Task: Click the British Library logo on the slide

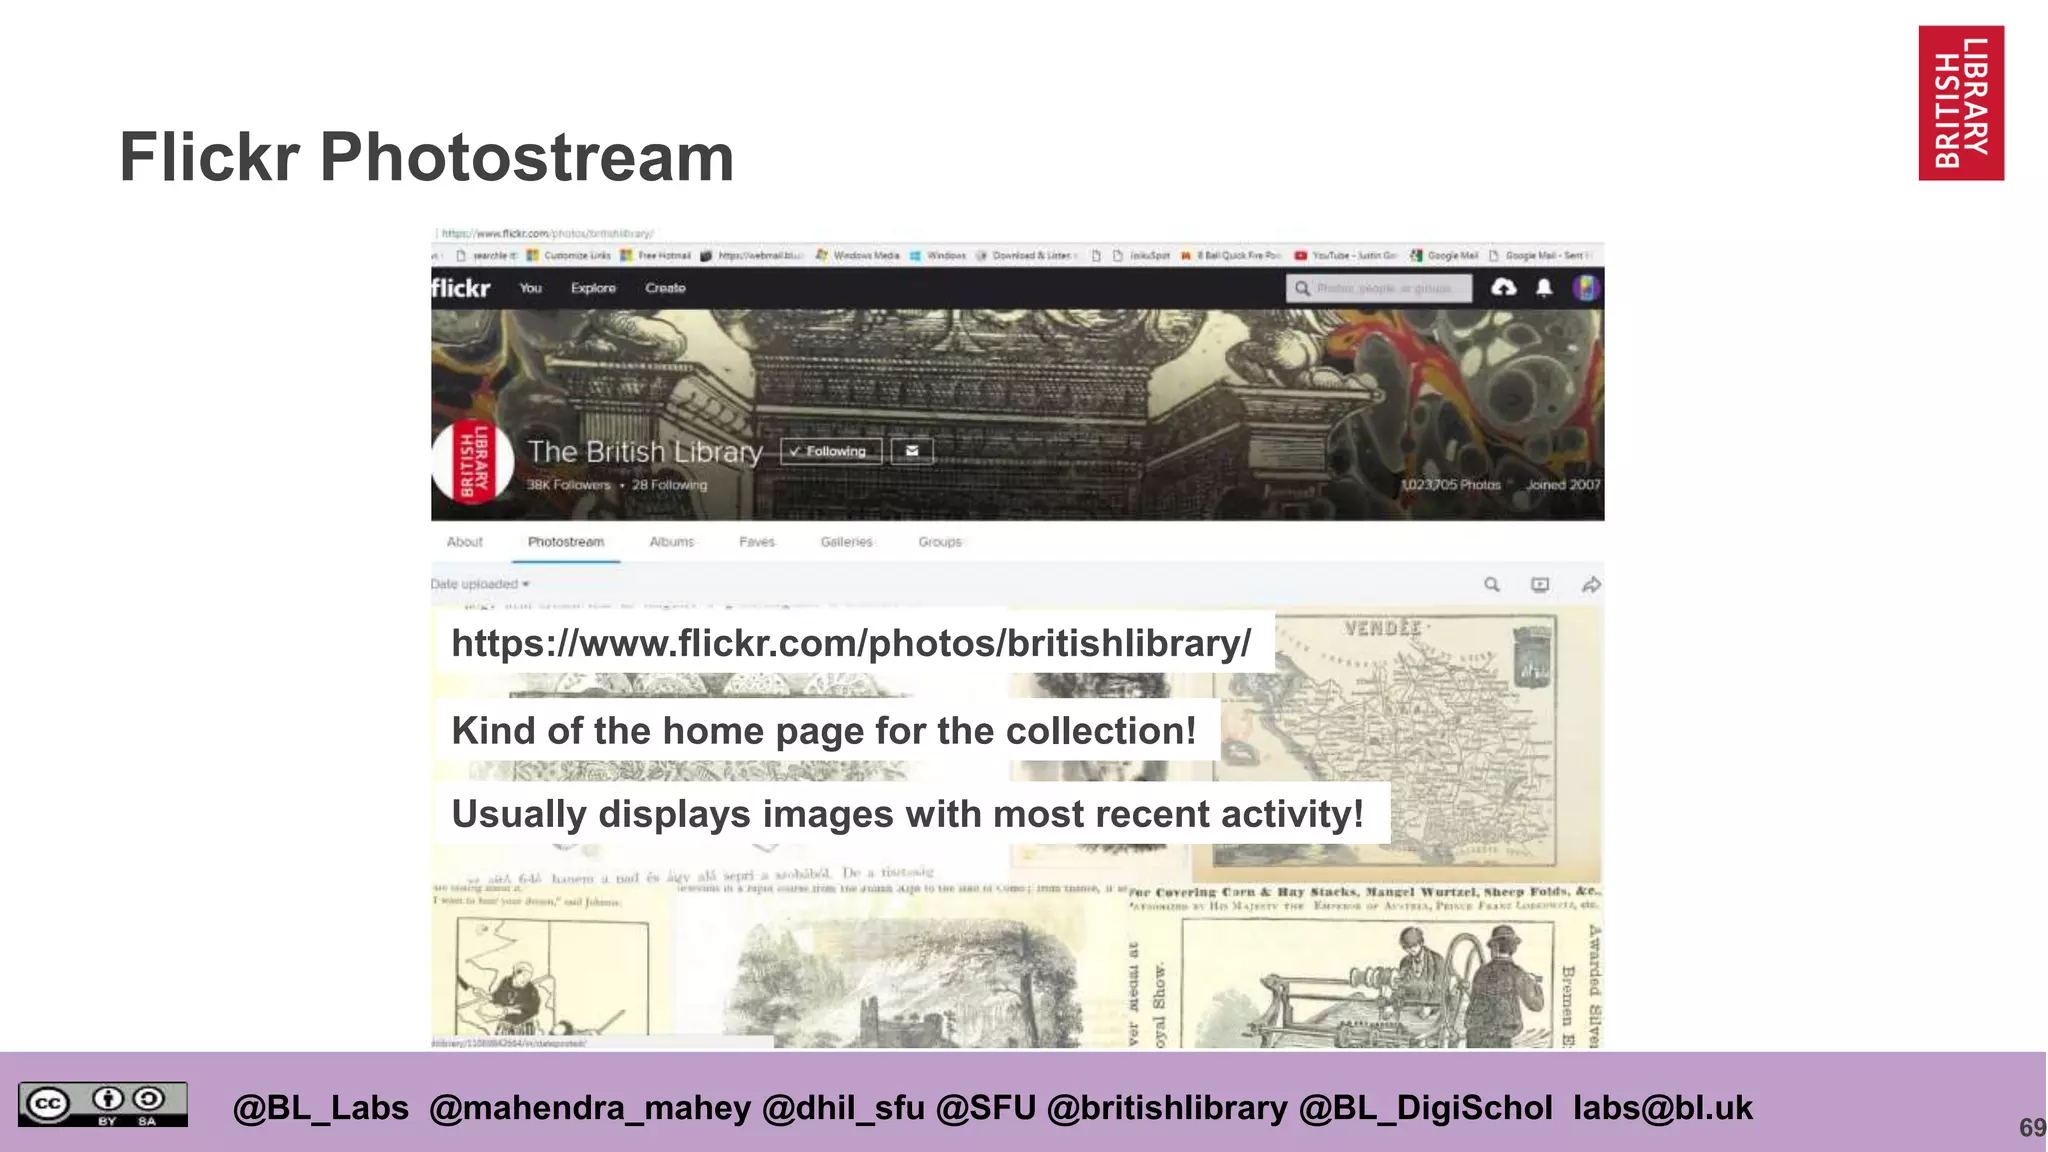Action: click(1961, 103)
